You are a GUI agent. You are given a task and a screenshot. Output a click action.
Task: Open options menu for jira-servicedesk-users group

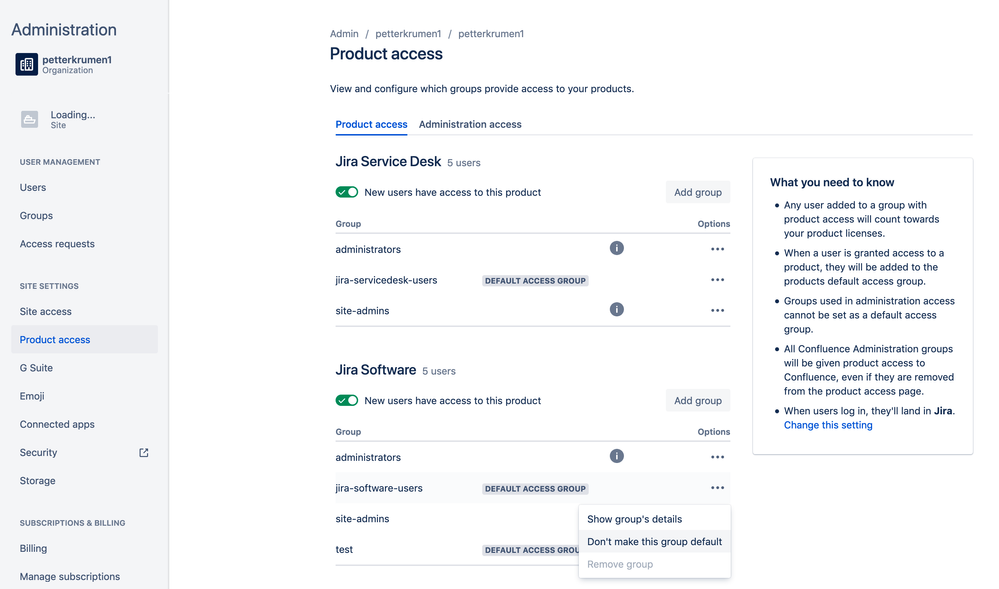coord(717,280)
